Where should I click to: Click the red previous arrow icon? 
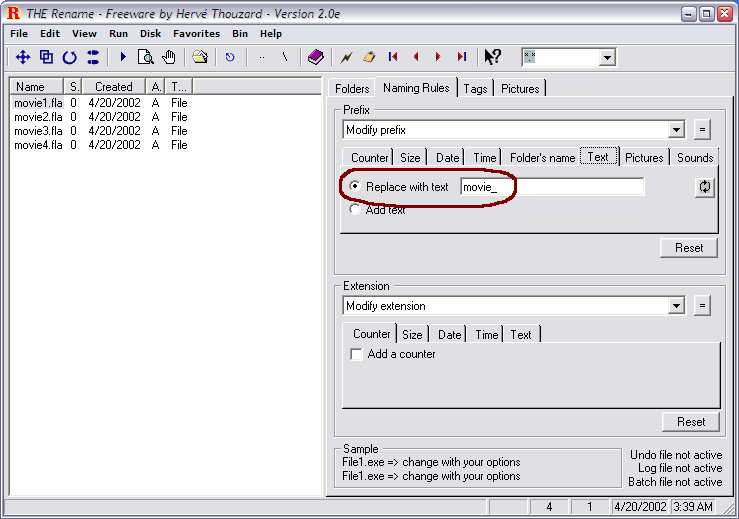pyautogui.click(x=416, y=57)
